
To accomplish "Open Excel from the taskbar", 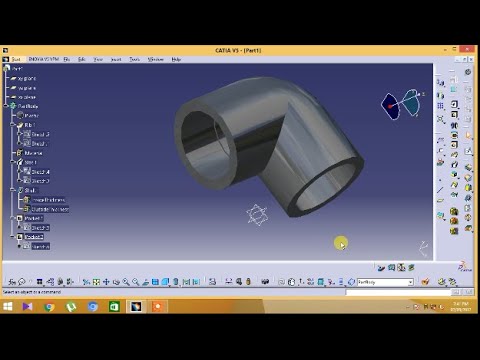I will [x=114, y=306].
